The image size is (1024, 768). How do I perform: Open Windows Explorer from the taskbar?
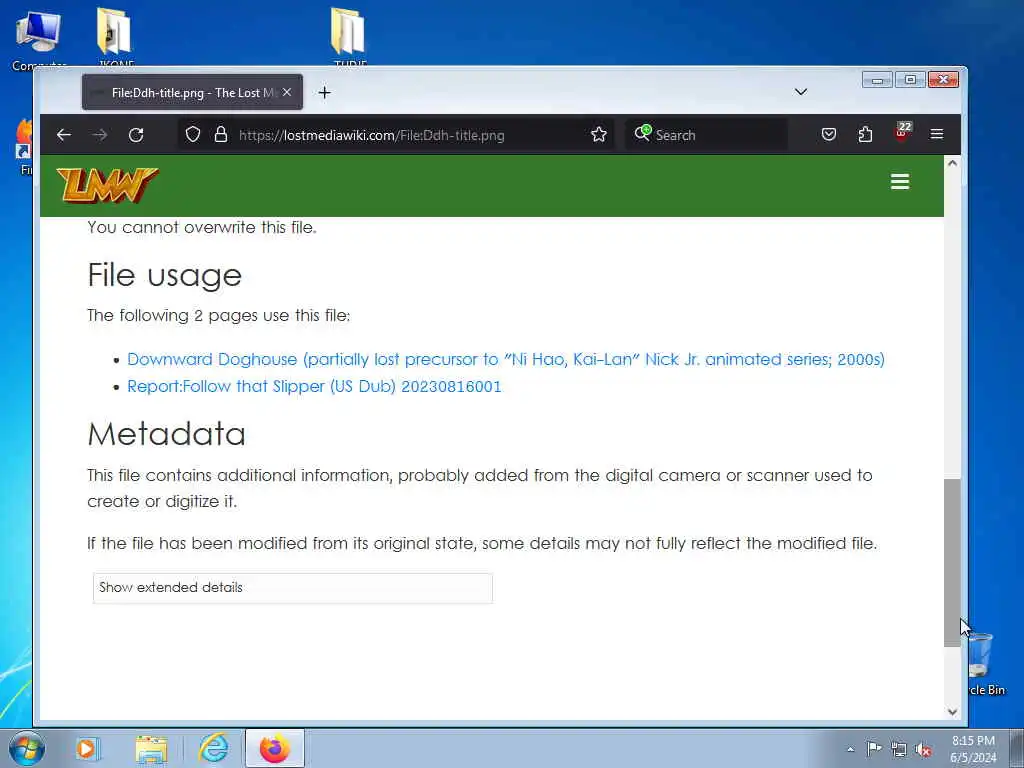152,748
